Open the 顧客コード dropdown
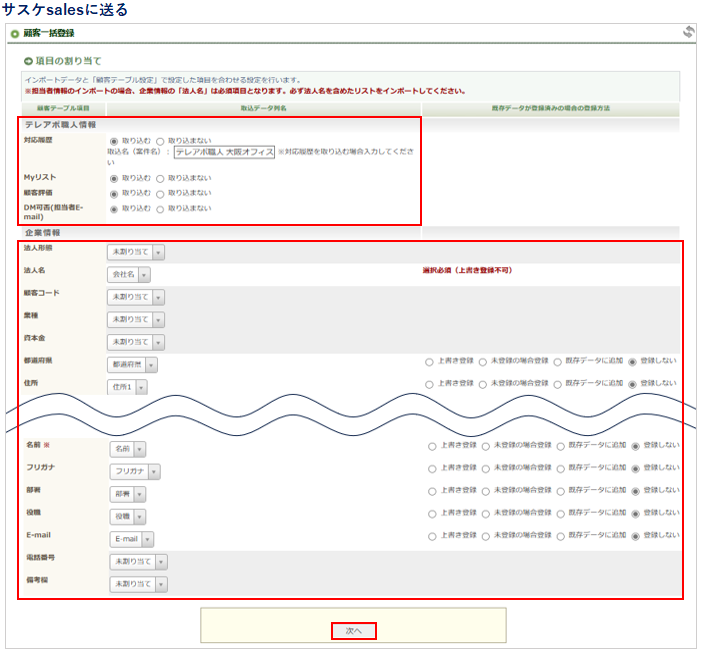701x654 pixels. pos(136,297)
